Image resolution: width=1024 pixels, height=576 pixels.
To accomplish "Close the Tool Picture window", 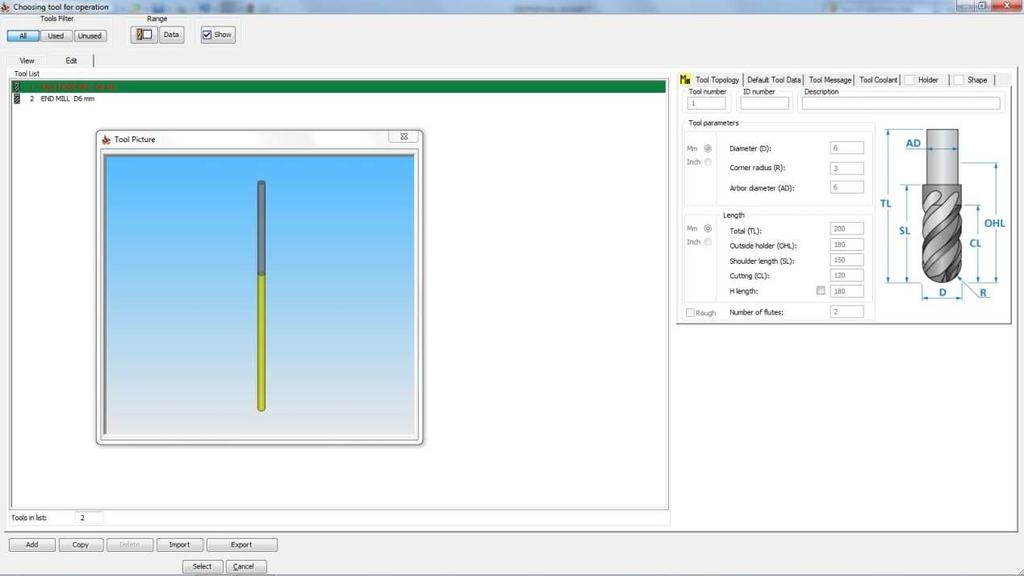I will (x=404, y=136).
